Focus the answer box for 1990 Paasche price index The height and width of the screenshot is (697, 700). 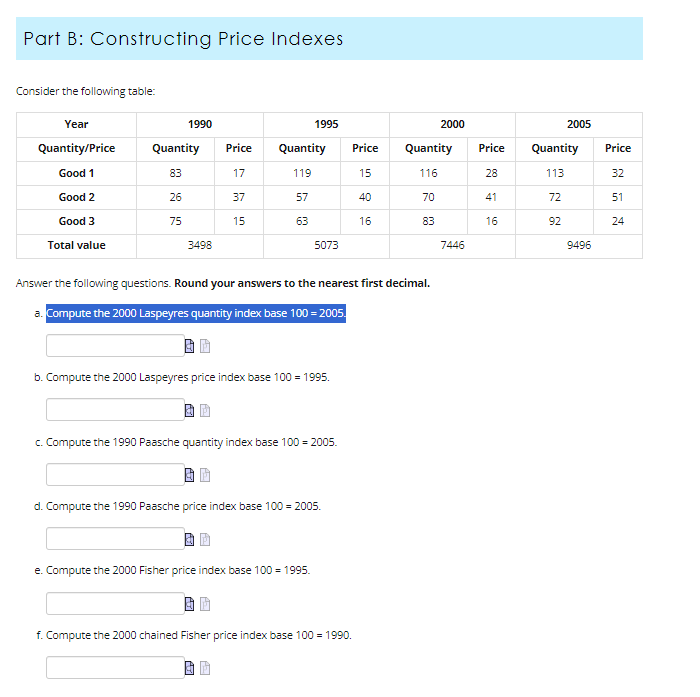pos(115,538)
